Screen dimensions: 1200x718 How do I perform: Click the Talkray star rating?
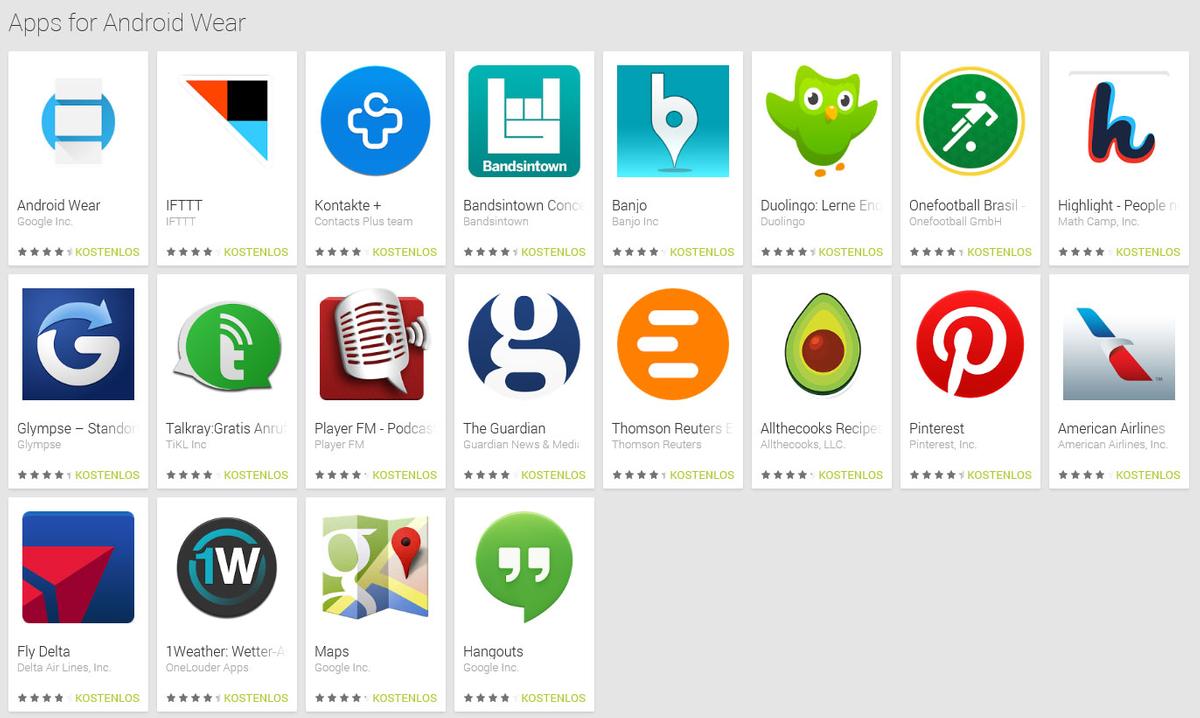coord(191,475)
